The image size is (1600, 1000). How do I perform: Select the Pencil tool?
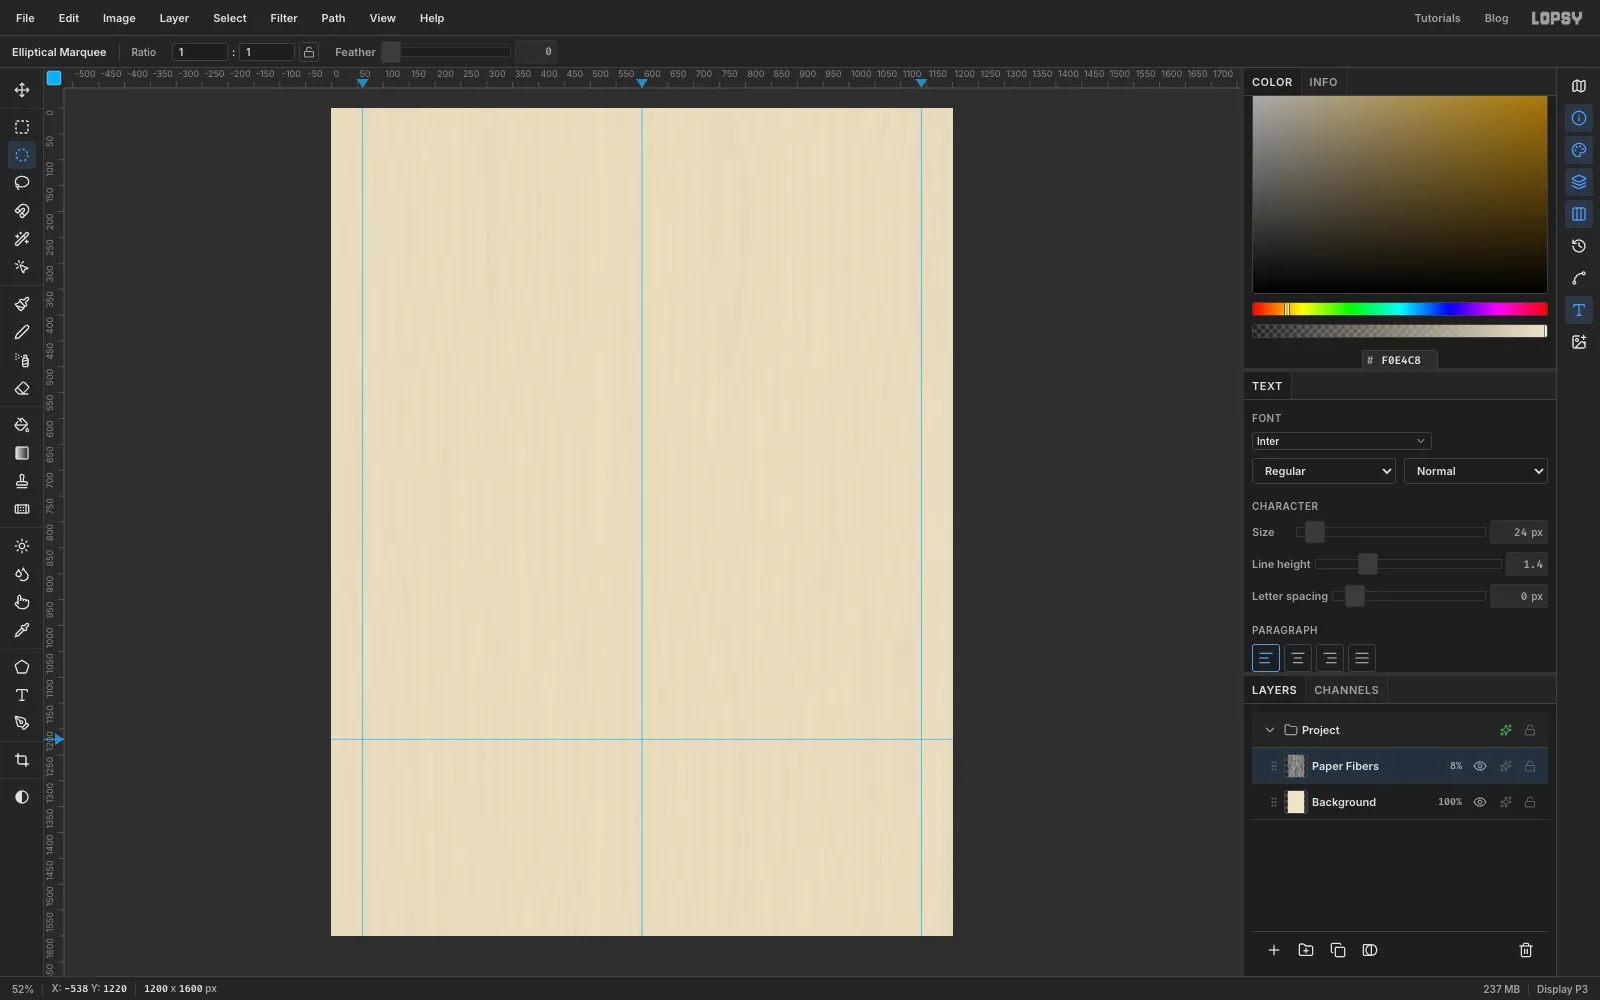[22, 332]
